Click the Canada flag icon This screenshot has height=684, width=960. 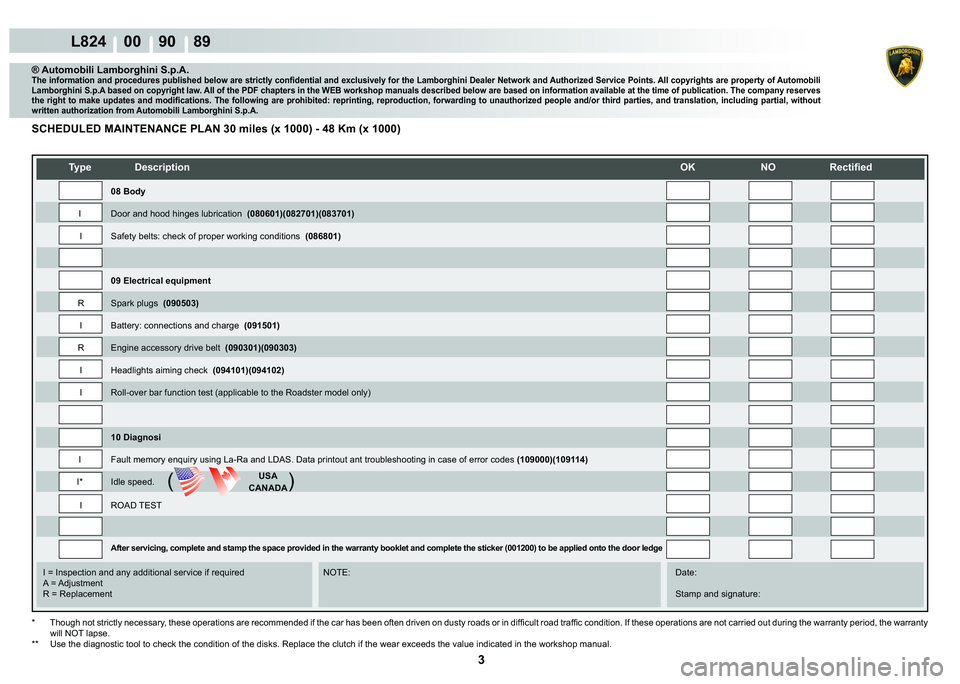[225, 481]
